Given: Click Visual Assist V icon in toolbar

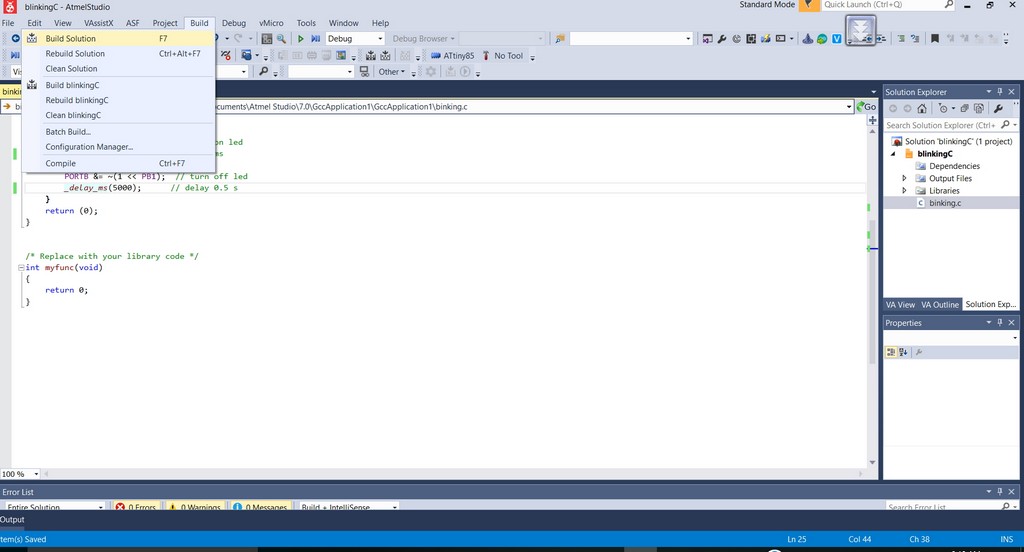Looking at the screenshot, I should pyautogui.click(x=836, y=39).
